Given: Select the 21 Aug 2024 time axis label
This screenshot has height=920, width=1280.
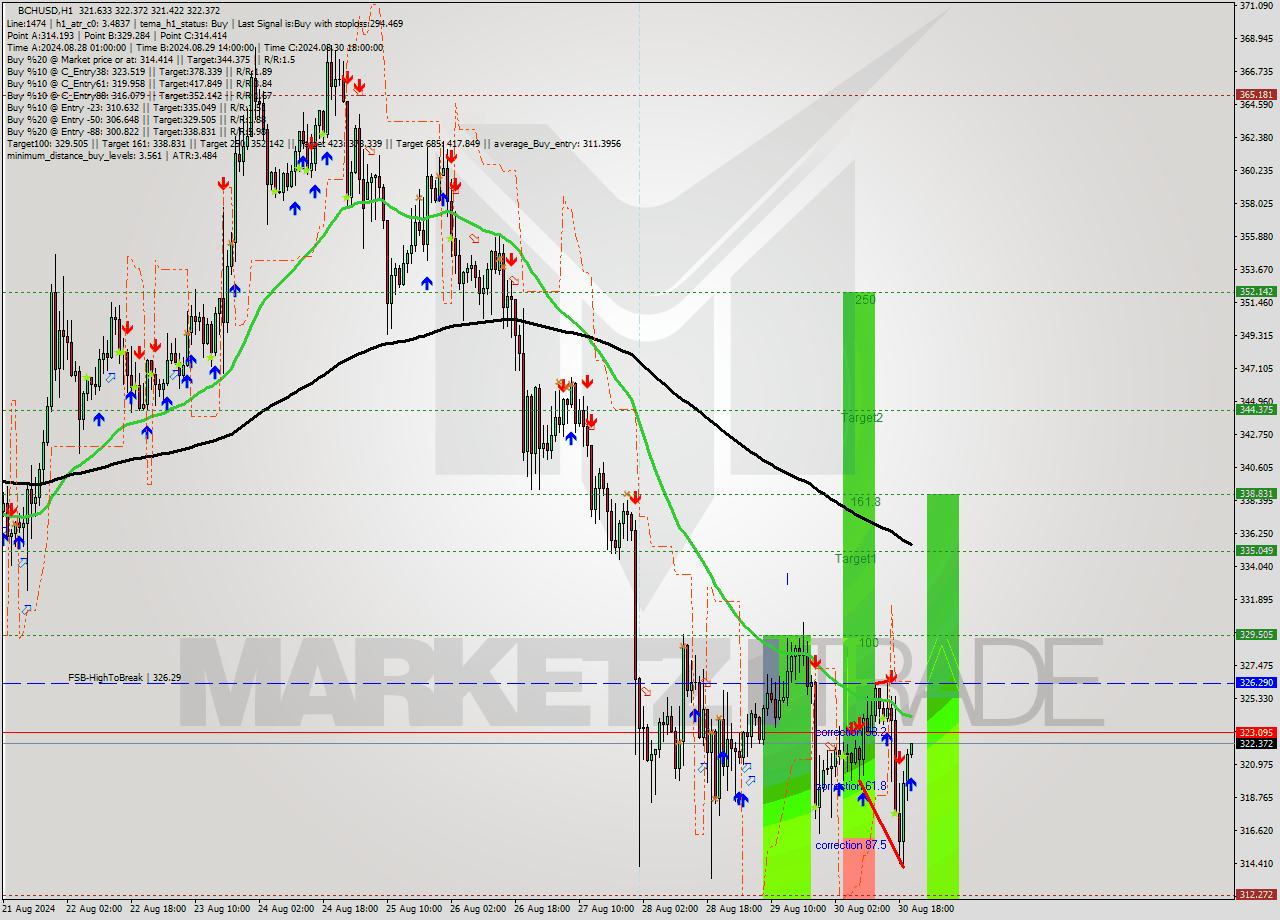Looking at the screenshot, I should pyautogui.click(x=27, y=909).
